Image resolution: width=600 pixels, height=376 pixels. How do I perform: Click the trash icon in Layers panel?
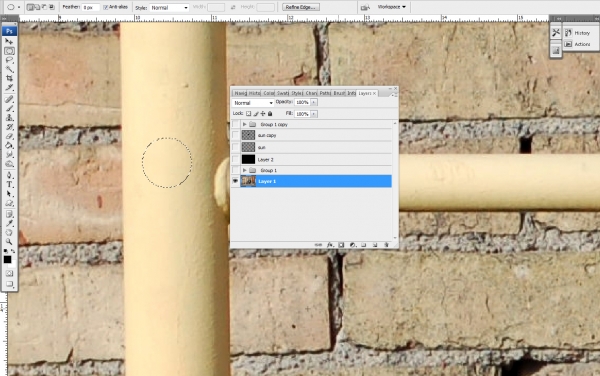[386, 245]
